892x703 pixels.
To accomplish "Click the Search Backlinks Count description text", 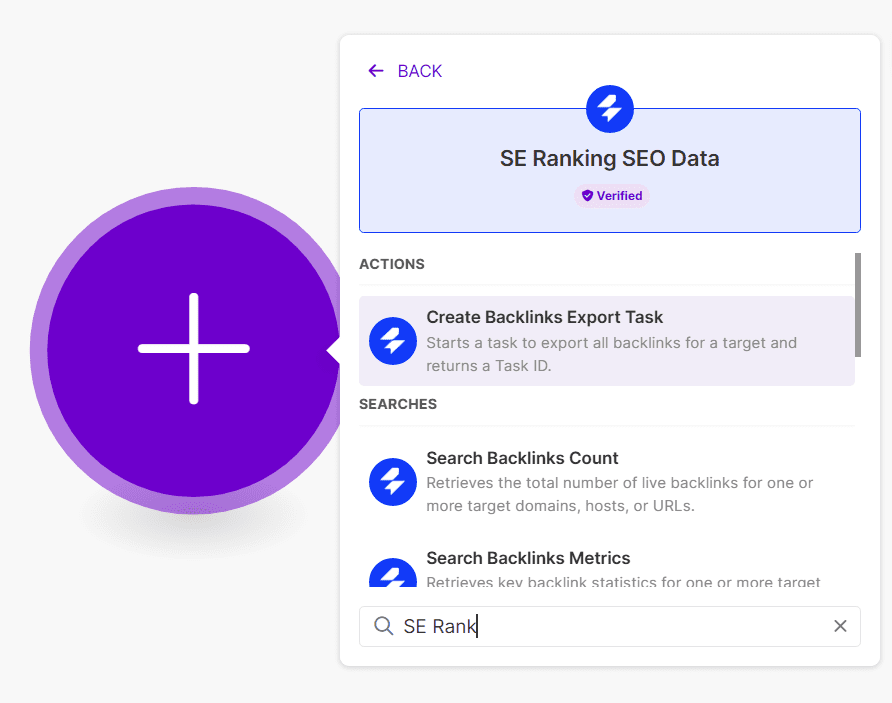I will tap(619, 494).
